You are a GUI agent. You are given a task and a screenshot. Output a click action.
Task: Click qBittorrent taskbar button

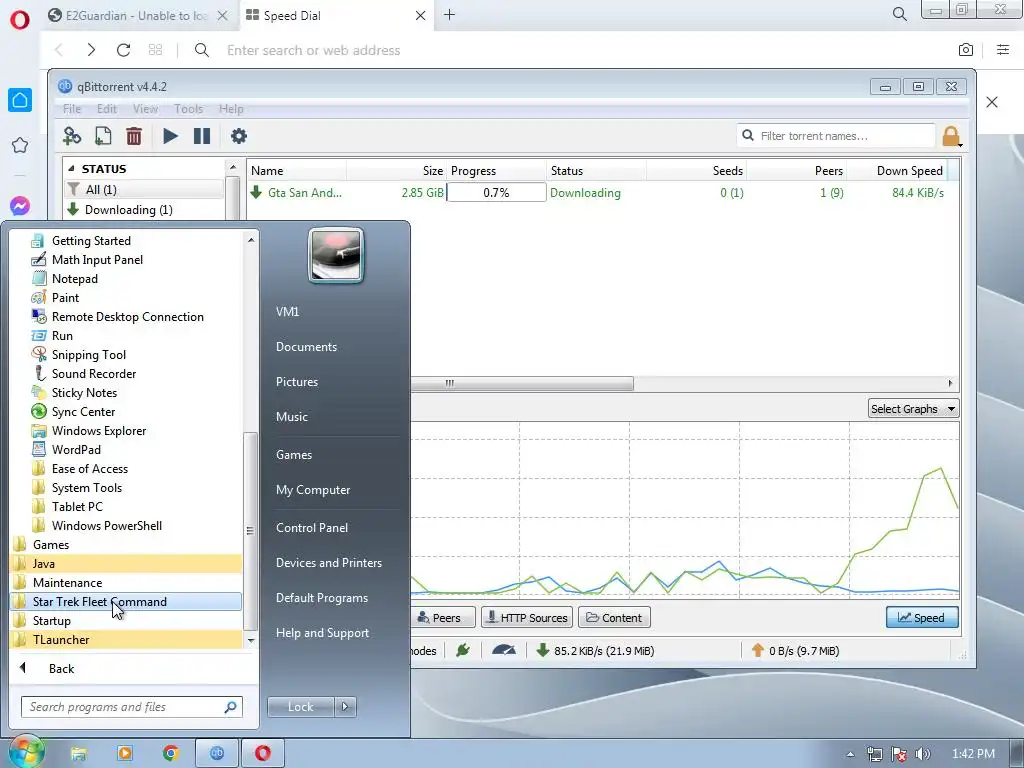[217, 753]
